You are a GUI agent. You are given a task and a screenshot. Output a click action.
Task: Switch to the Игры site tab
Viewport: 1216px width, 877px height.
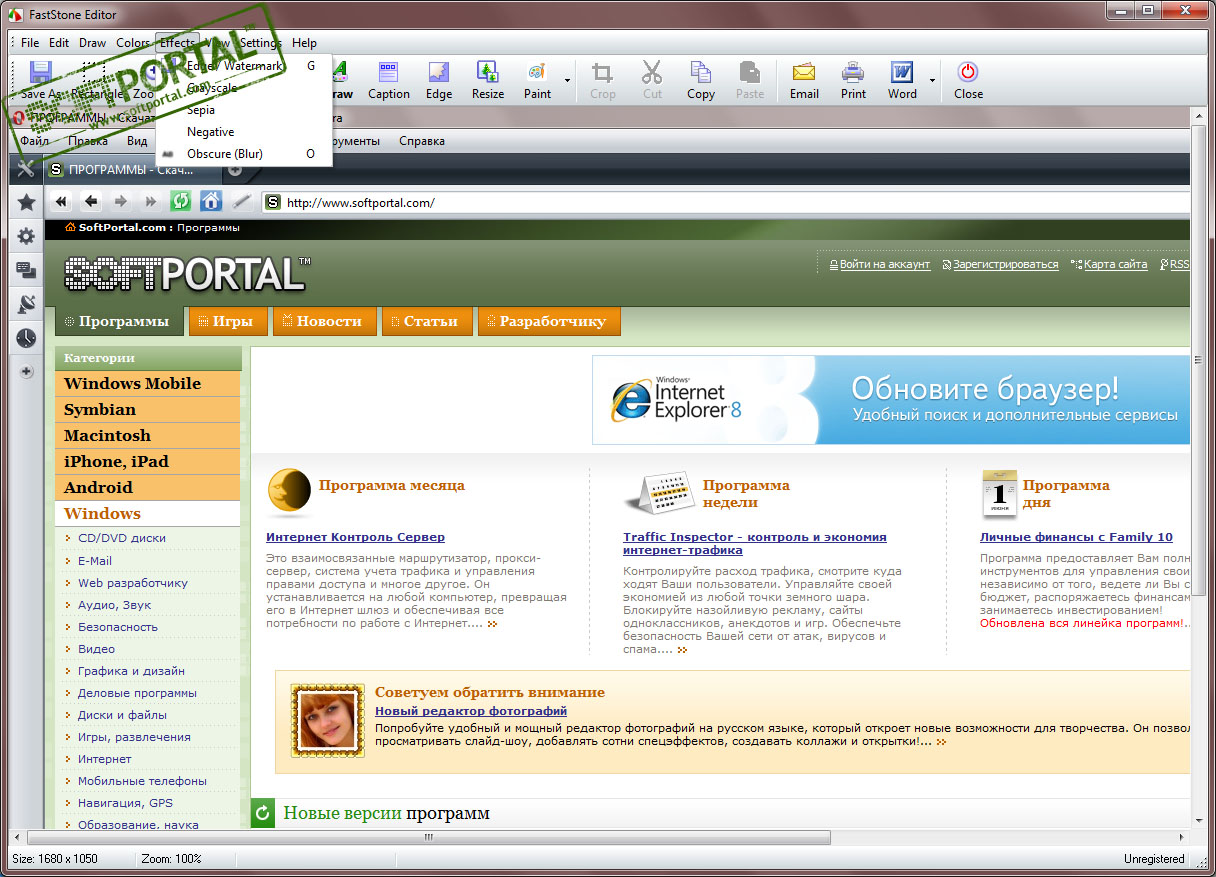point(228,321)
